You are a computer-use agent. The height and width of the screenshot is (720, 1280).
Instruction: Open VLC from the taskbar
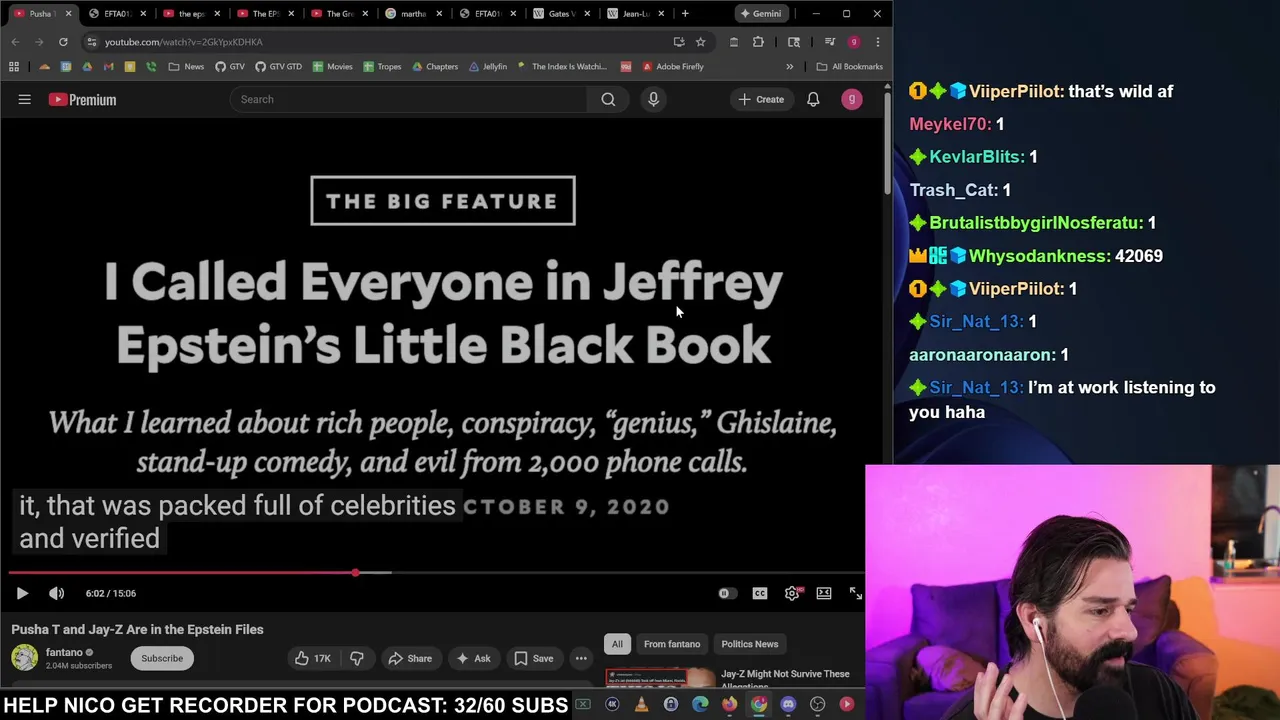[x=641, y=705]
